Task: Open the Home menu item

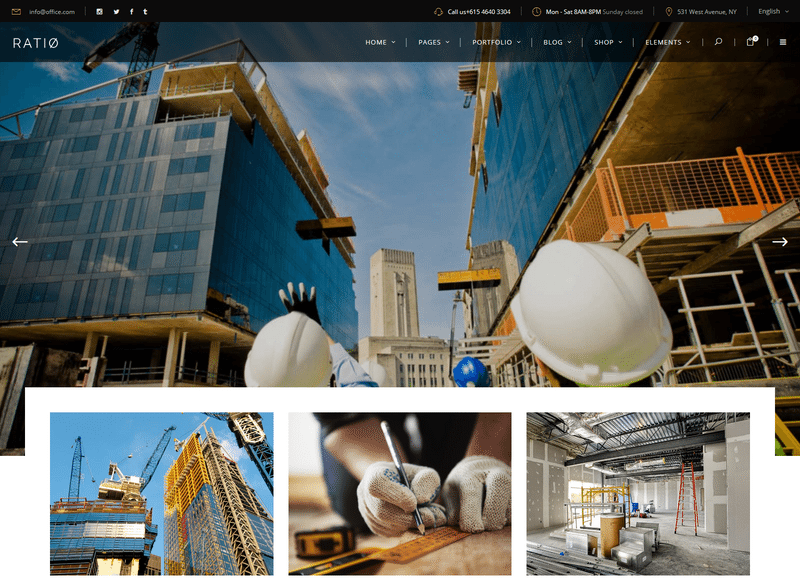Action: click(380, 42)
